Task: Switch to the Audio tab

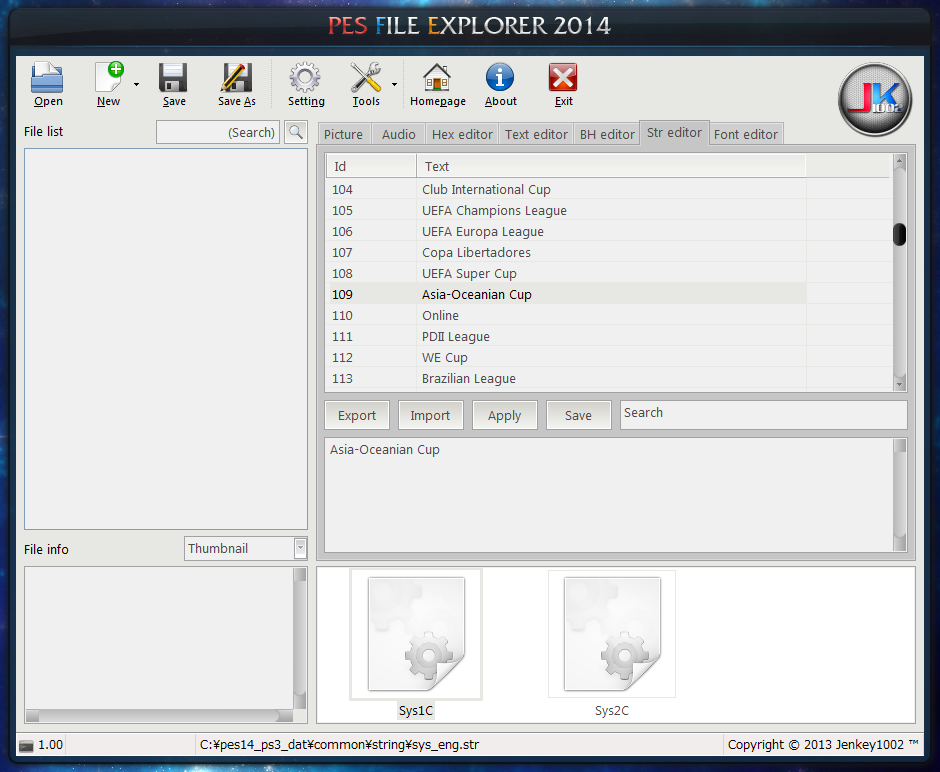Action: pos(399,134)
